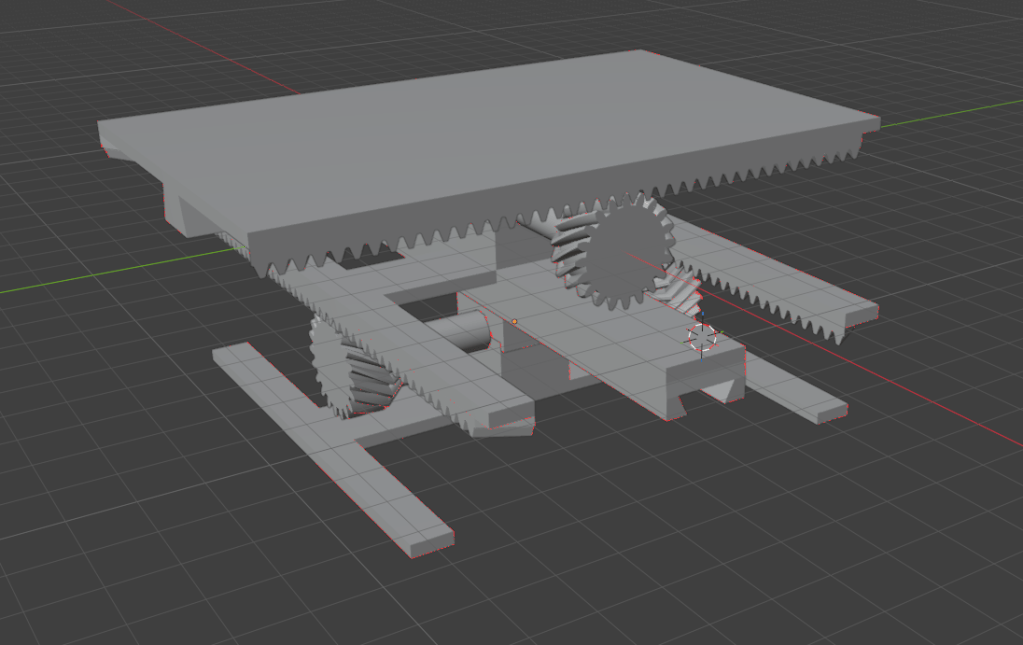Click the 3D cursor crosshair in viewport
This screenshot has width=1023, height=645.
click(x=702, y=337)
